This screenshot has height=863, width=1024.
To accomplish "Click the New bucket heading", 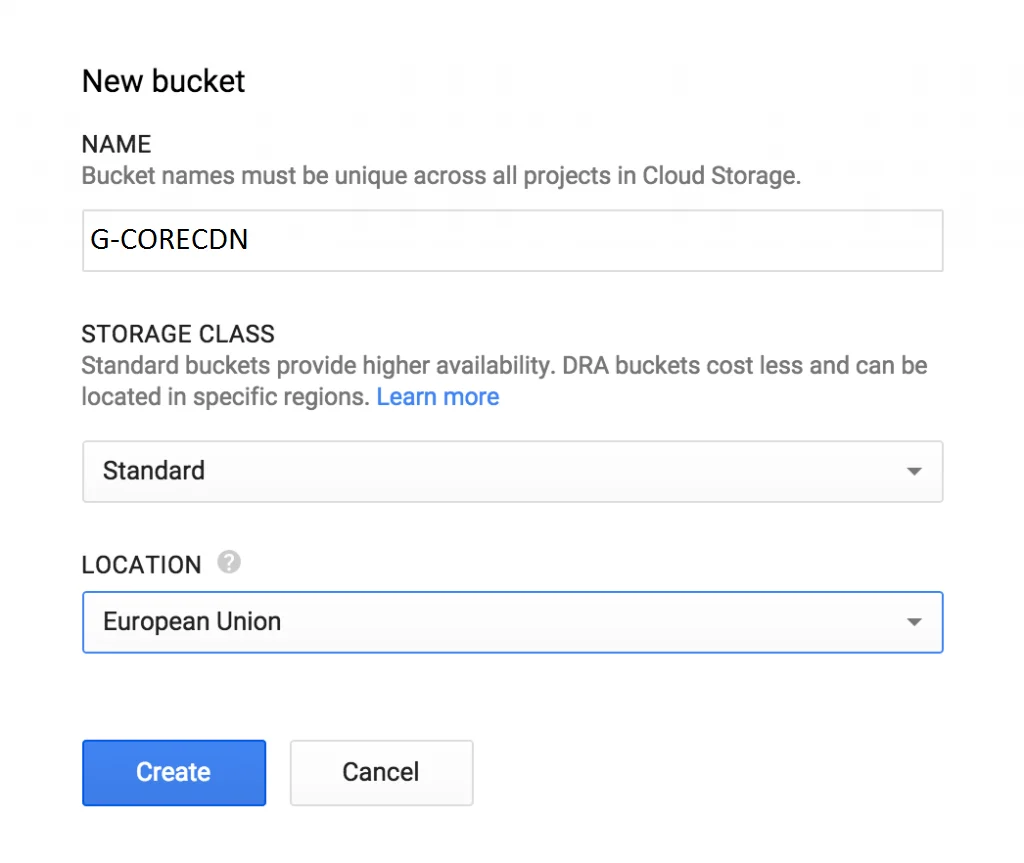I will [x=163, y=82].
